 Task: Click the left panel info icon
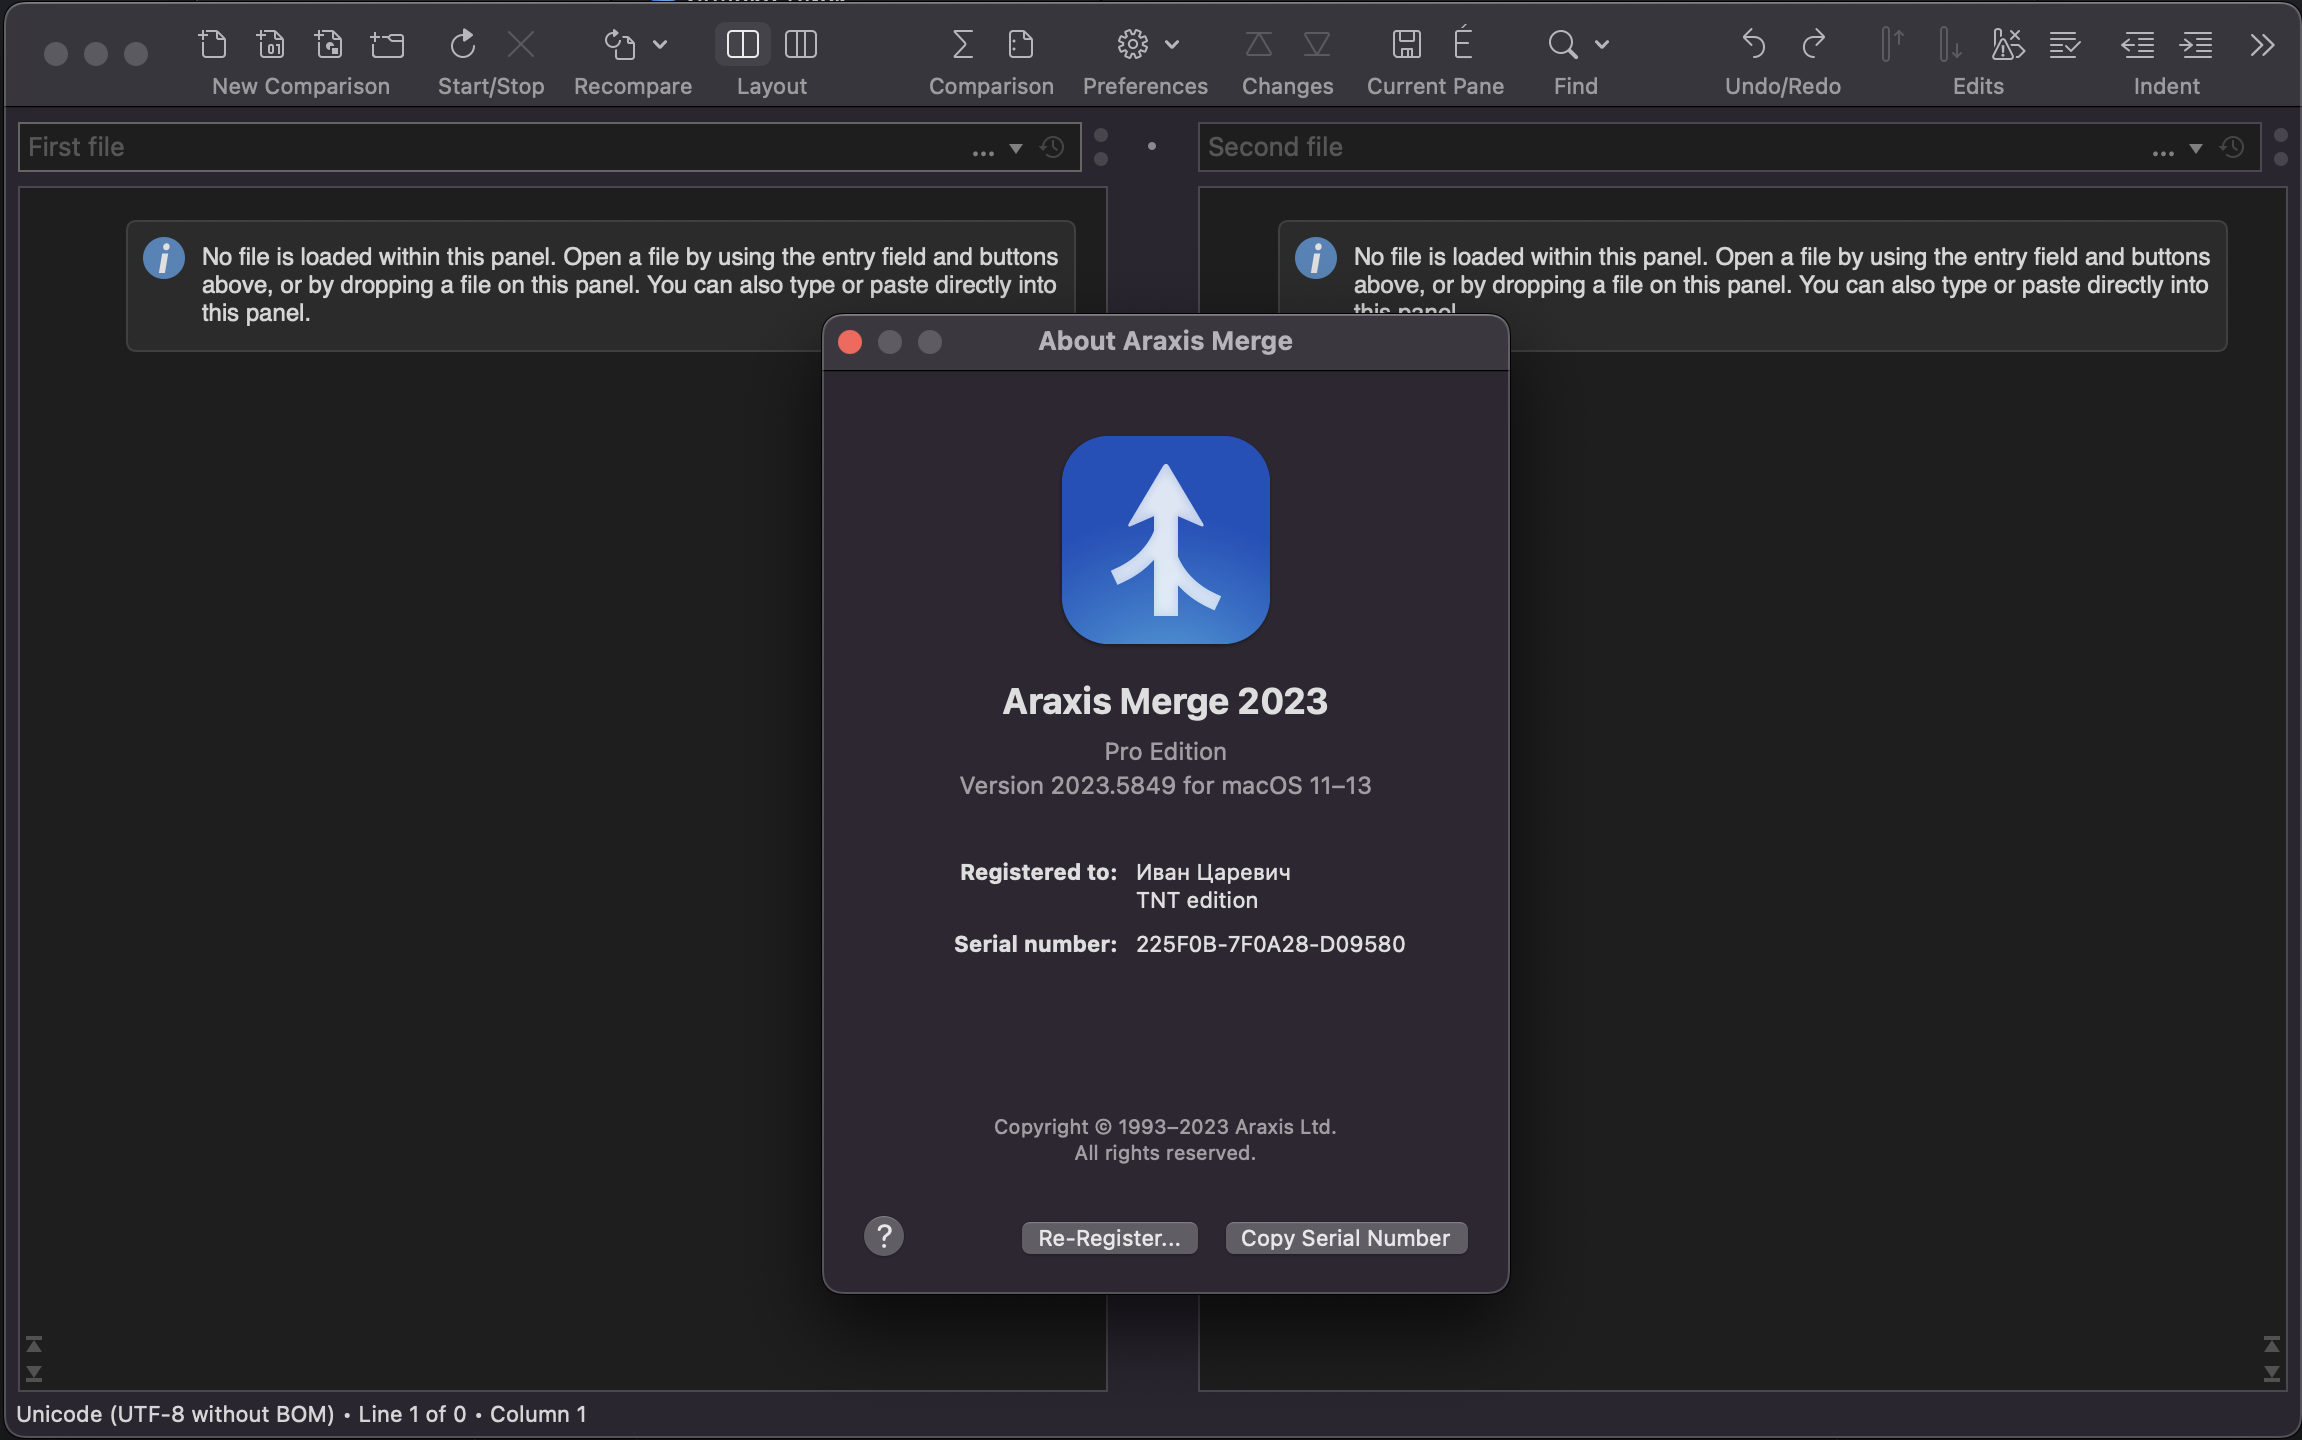(x=164, y=258)
